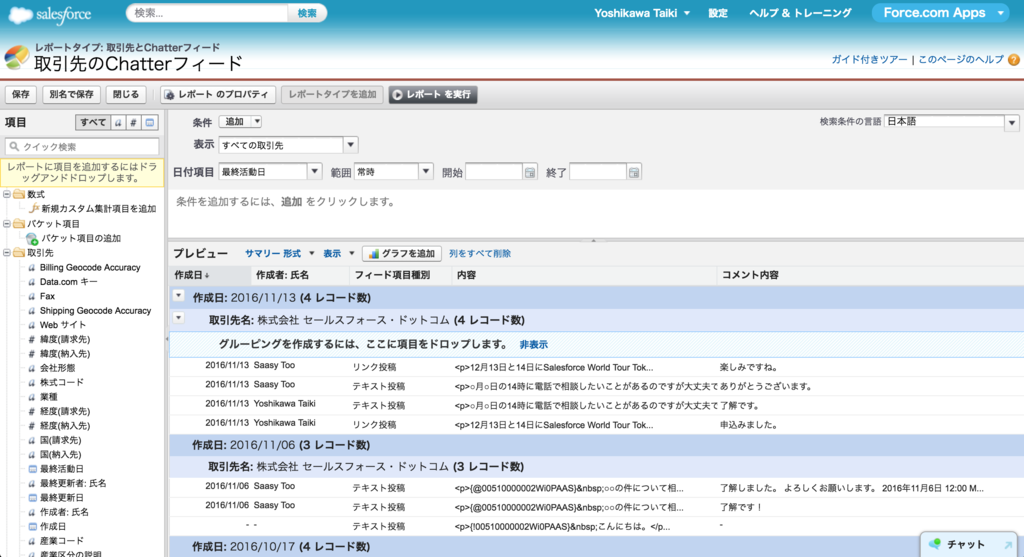Click the バケット項目の追加 icon
The width and height of the screenshot is (1024, 557).
pyautogui.click(x=32, y=238)
